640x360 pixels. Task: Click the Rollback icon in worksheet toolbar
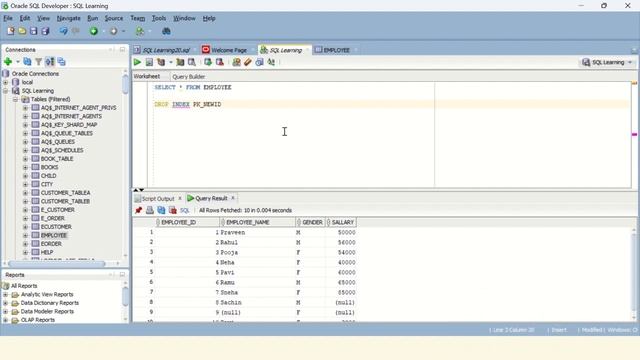pos(220,62)
